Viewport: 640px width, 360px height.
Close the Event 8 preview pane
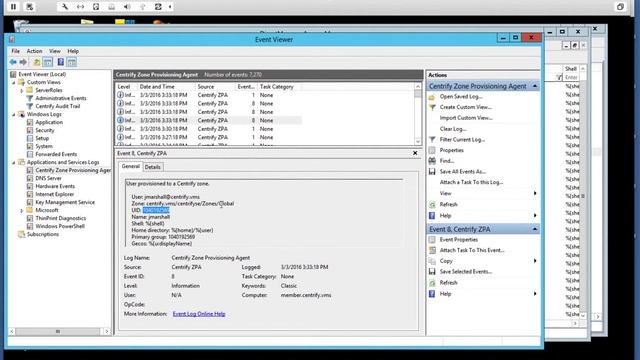tap(415, 153)
